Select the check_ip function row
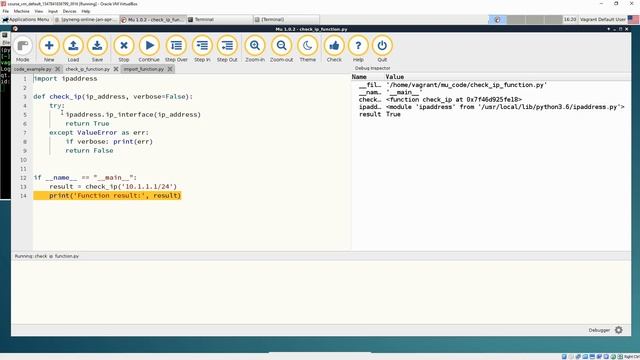 (491, 100)
